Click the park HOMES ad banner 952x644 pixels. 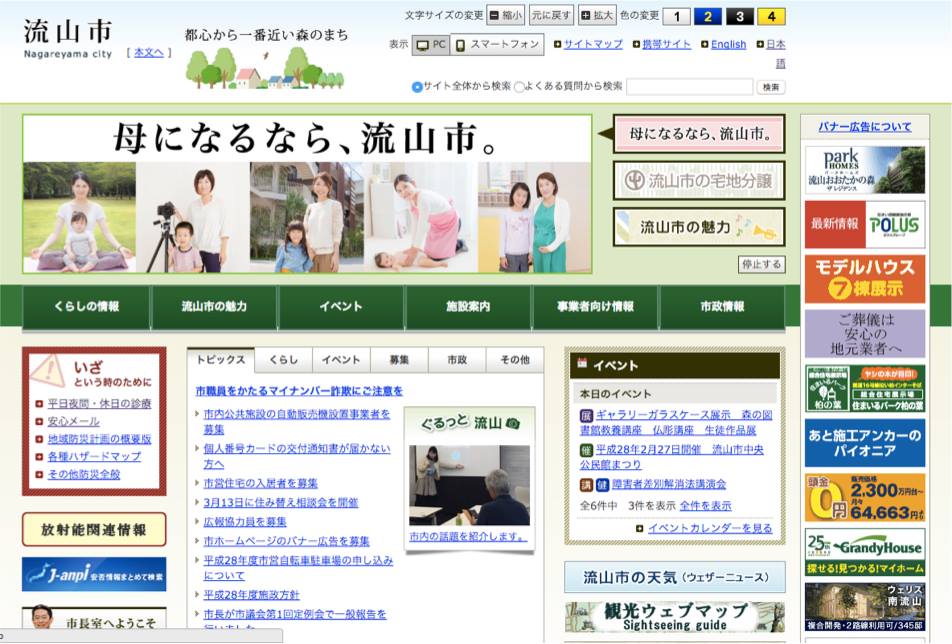pyautogui.click(x=865, y=170)
